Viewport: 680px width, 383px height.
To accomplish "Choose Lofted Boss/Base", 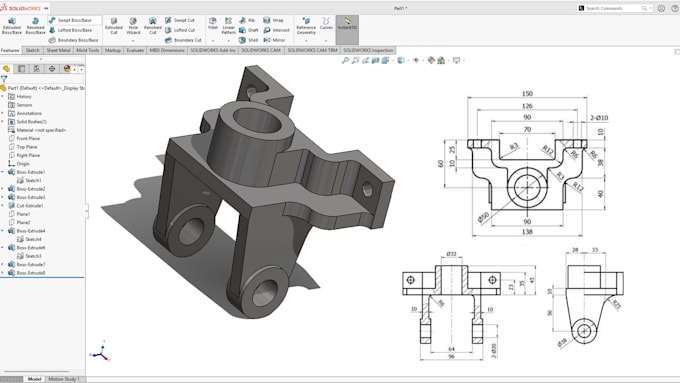I will pyautogui.click(x=70, y=30).
